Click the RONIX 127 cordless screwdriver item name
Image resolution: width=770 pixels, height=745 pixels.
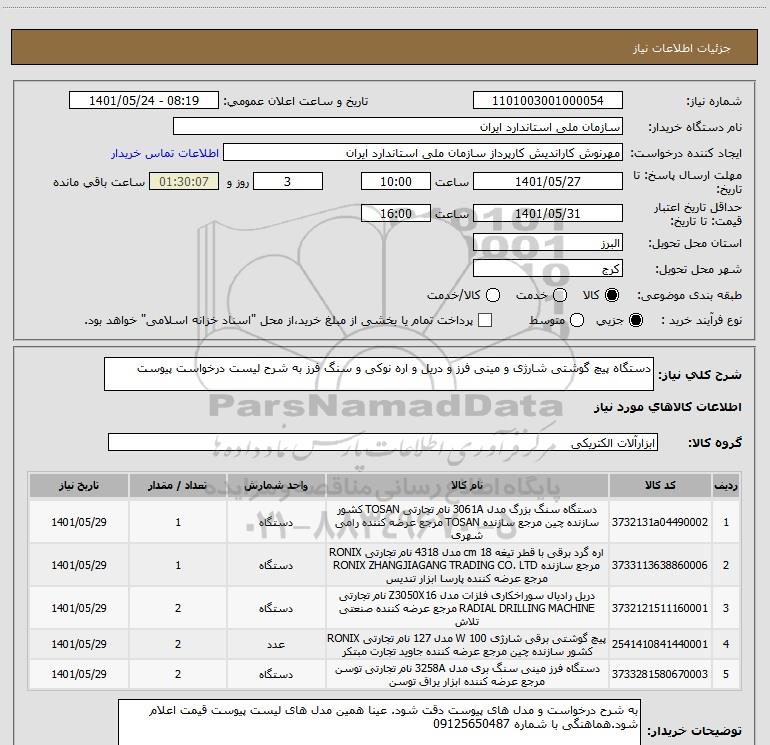(467, 644)
